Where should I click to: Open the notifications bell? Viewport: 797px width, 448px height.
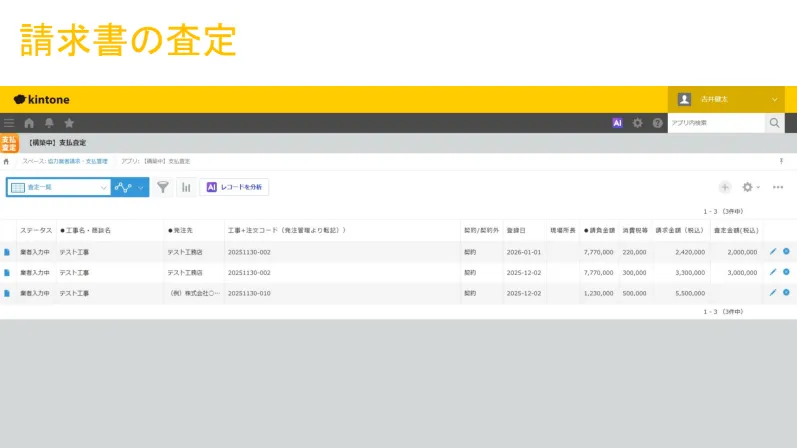tap(49, 123)
